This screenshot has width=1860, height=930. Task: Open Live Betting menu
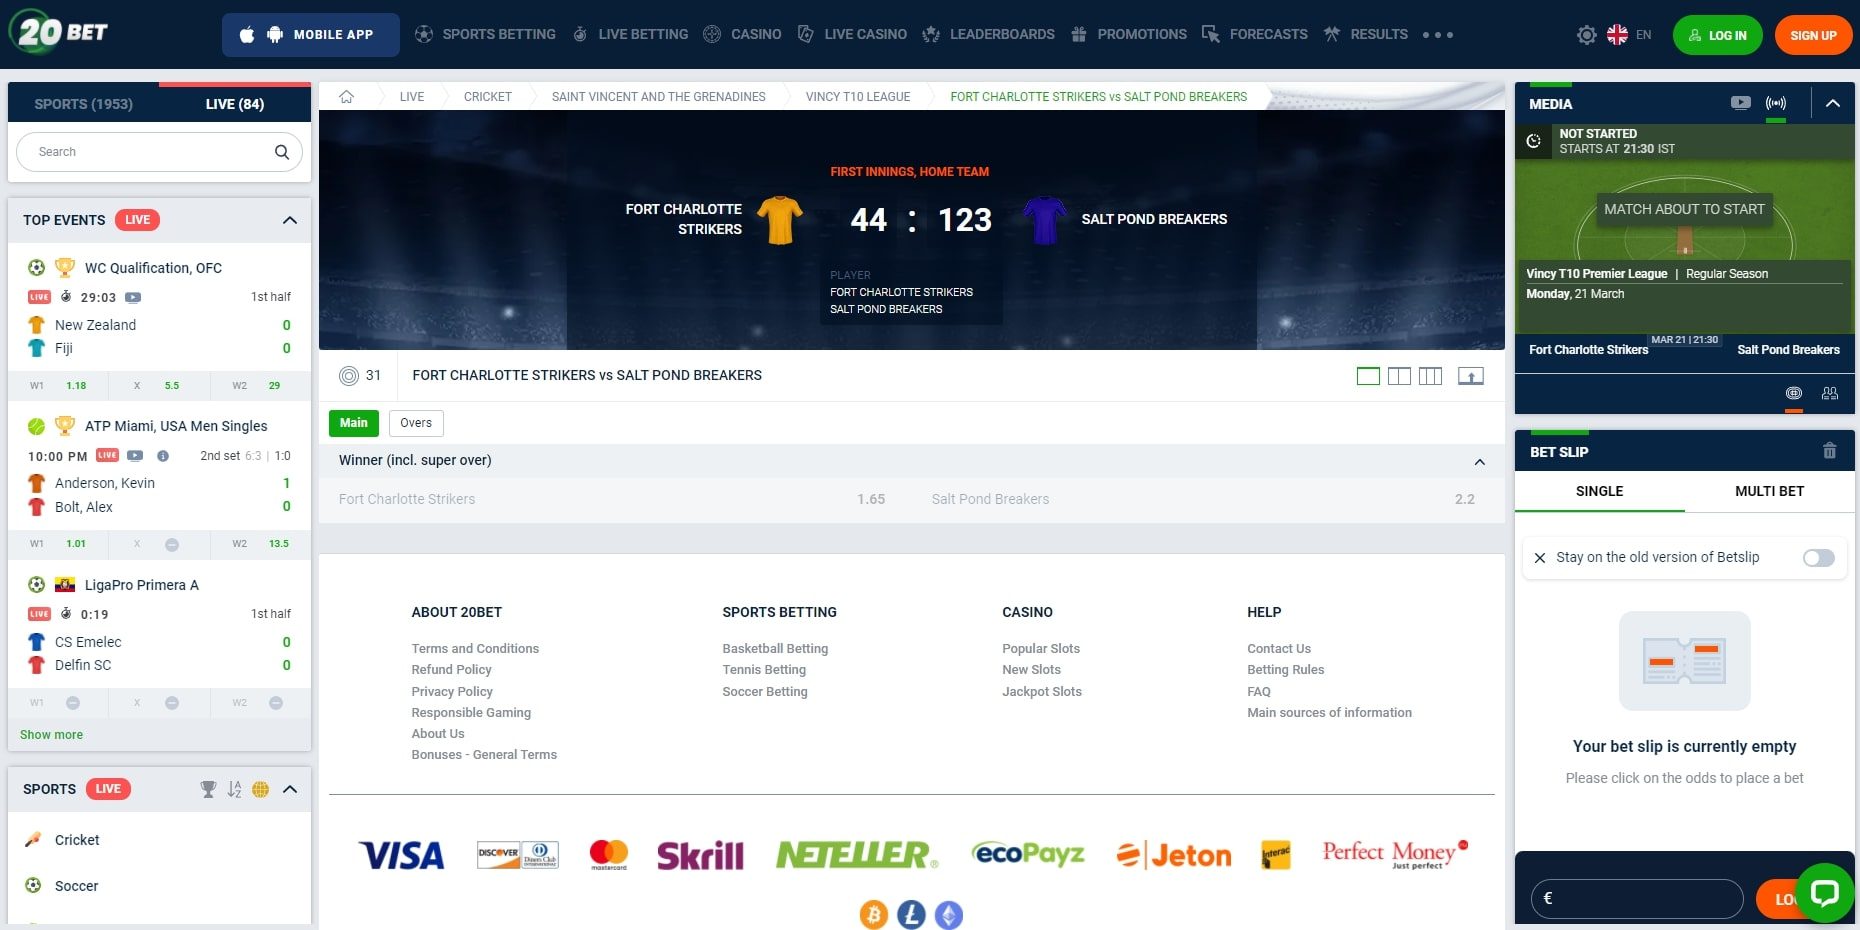tap(630, 34)
